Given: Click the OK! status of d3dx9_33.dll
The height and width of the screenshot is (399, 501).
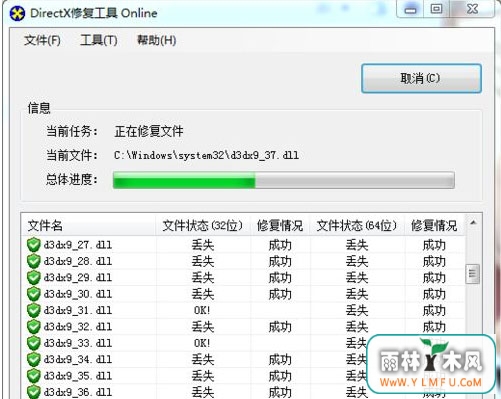Looking at the screenshot, I should pyautogui.click(x=202, y=343).
